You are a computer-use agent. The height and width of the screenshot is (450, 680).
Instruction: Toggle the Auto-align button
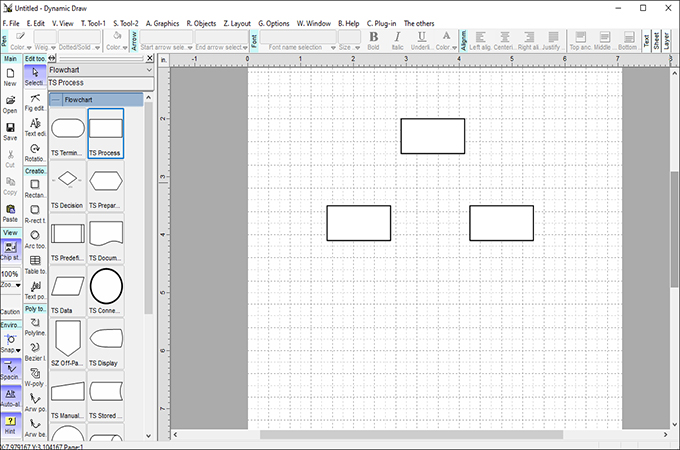click(10, 398)
